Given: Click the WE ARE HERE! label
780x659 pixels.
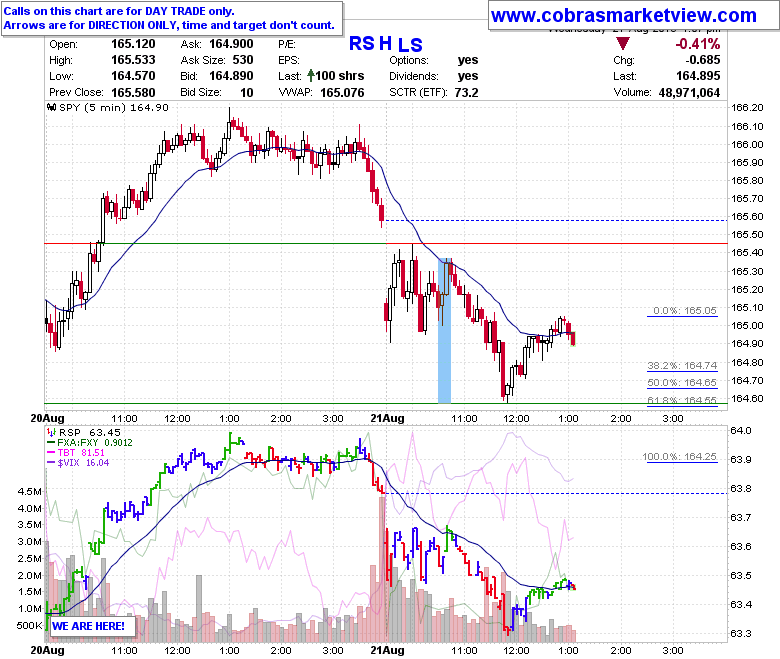Looking at the screenshot, I should pos(88,626).
